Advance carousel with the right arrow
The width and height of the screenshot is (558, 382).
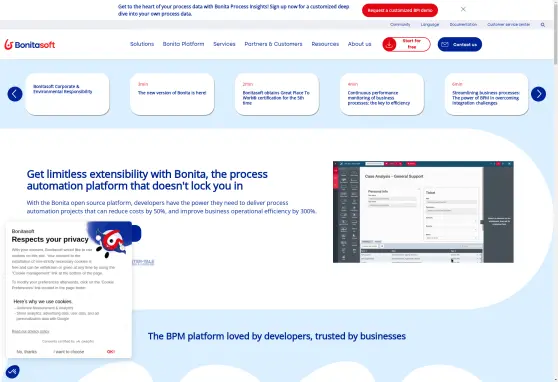point(538,94)
